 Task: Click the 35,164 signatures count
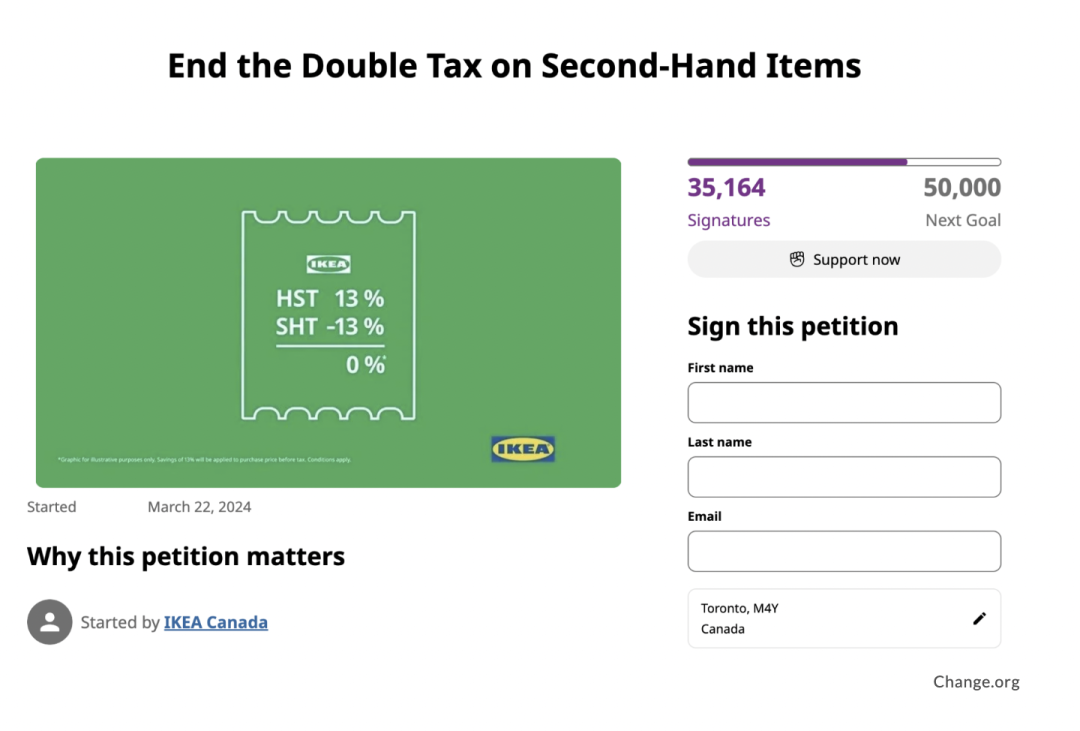726,187
